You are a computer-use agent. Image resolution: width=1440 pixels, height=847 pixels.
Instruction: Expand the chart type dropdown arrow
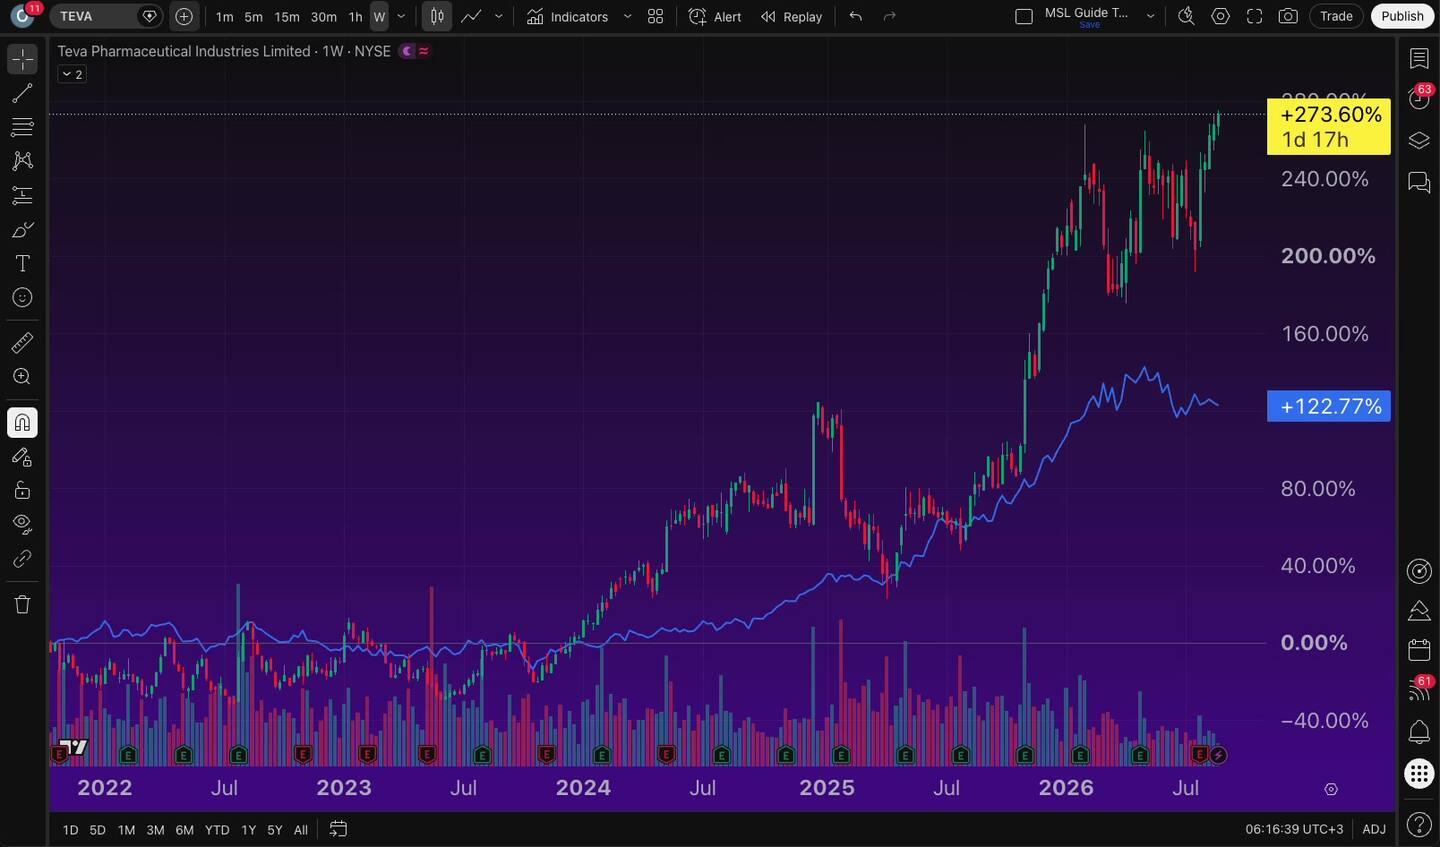[x=499, y=17]
